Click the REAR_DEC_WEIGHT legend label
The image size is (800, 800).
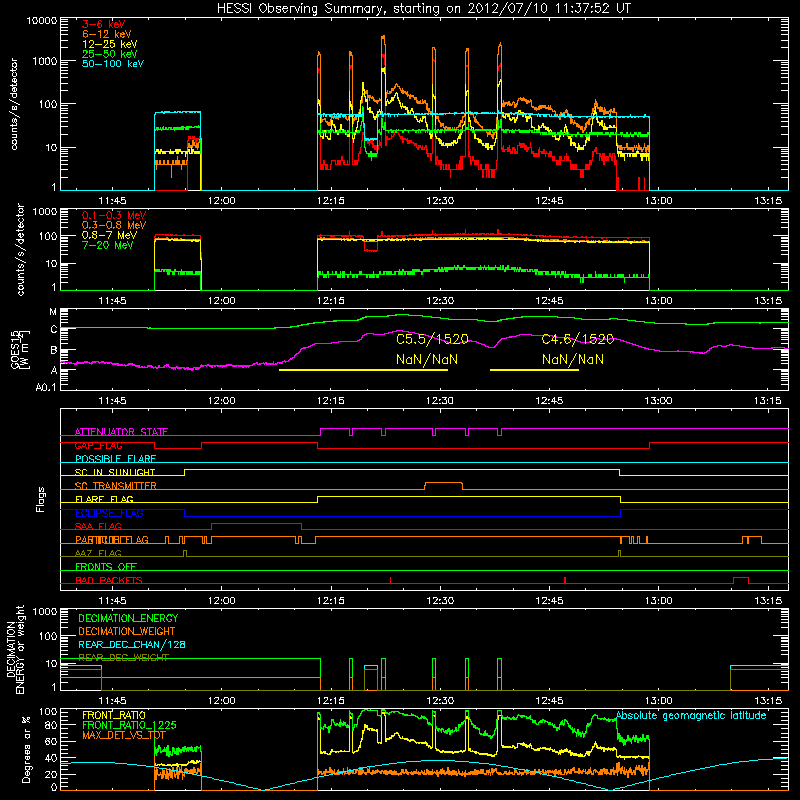(x=123, y=657)
